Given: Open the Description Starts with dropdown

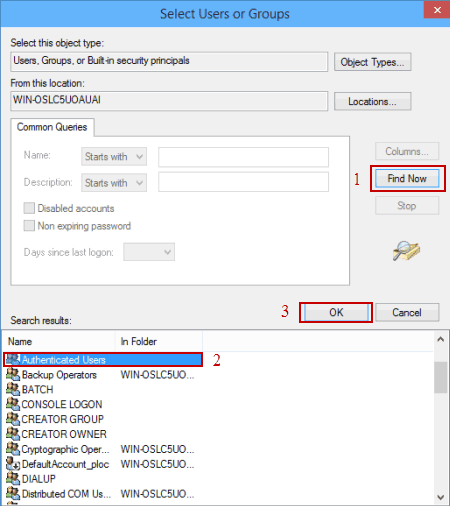Looking at the screenshot, I should coord(114,183).
